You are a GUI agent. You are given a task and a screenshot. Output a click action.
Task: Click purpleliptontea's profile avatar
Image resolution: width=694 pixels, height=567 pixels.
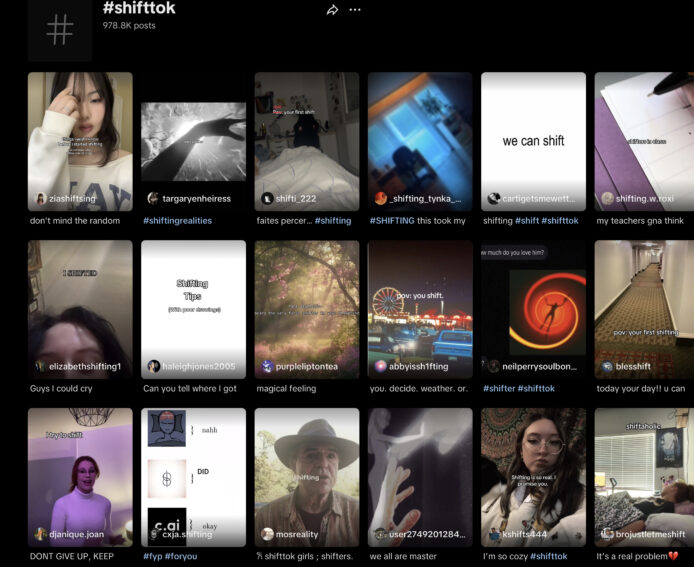click(x=267, y=366)
